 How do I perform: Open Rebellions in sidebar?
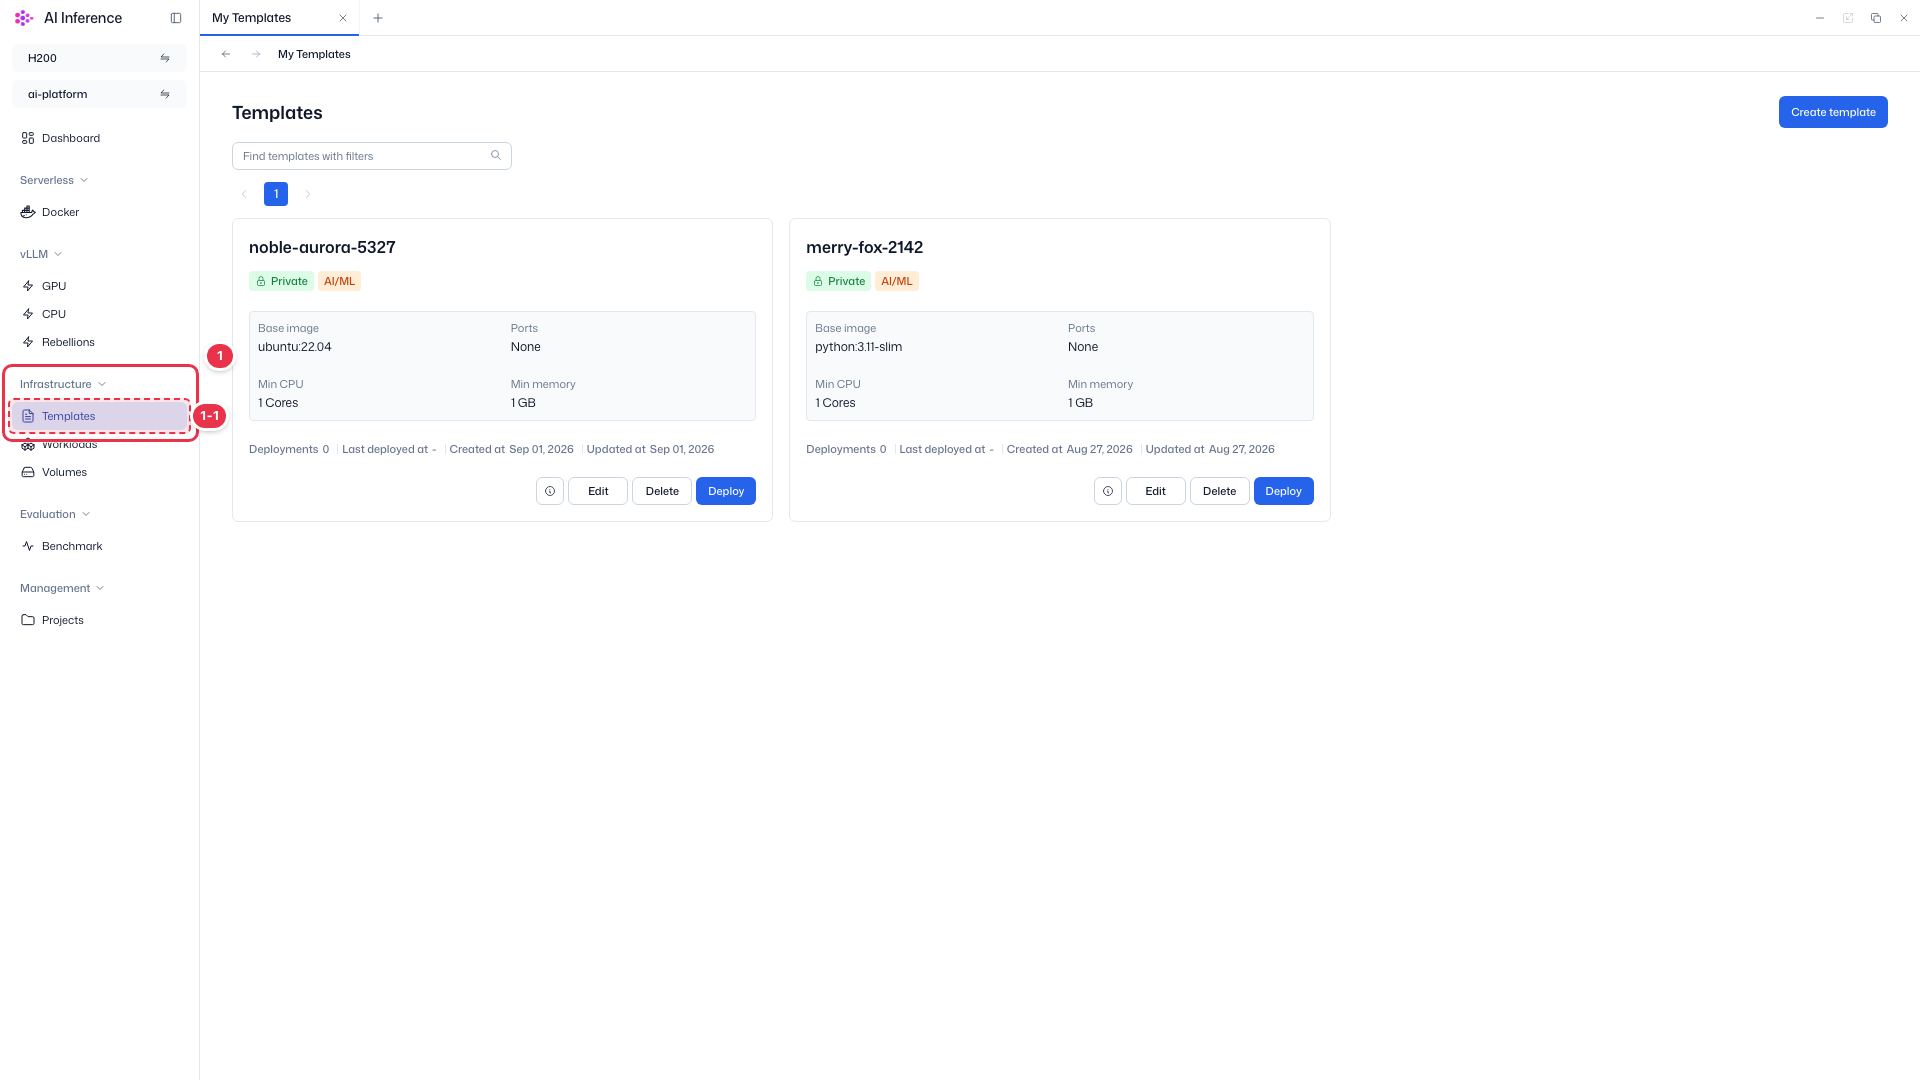(99, 342)
